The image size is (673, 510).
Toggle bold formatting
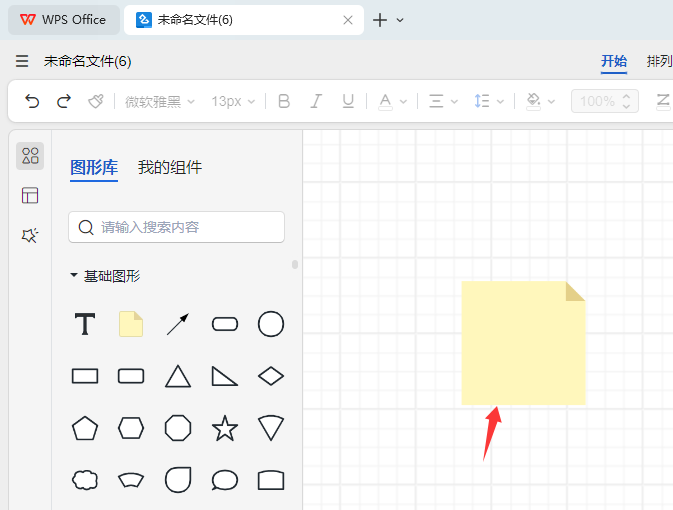coord(284,101)
